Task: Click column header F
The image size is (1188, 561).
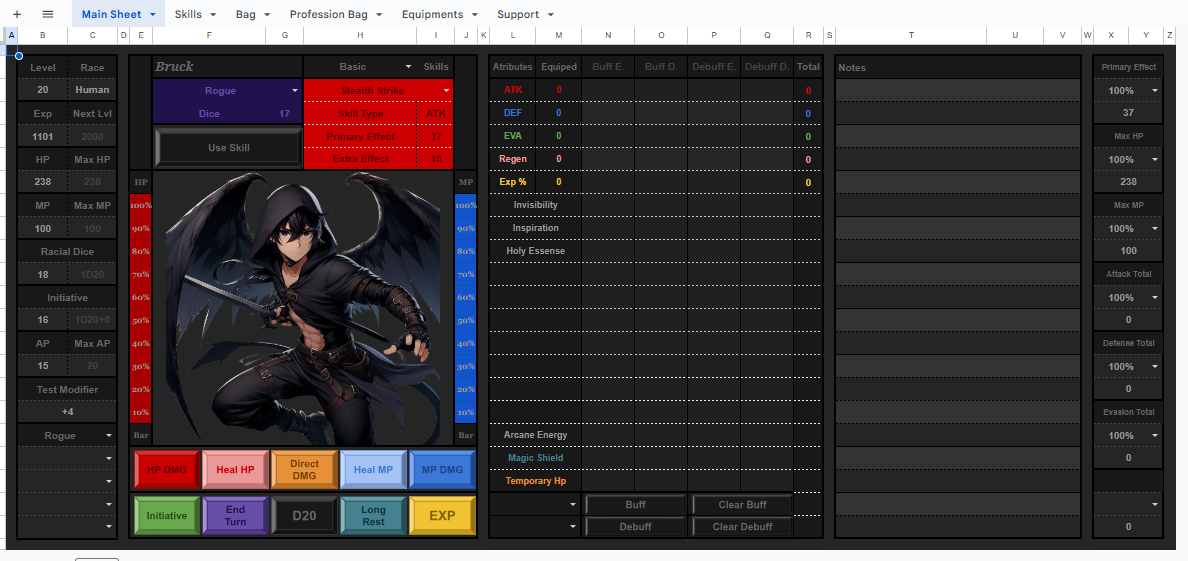Action: (x=208, y=36)
